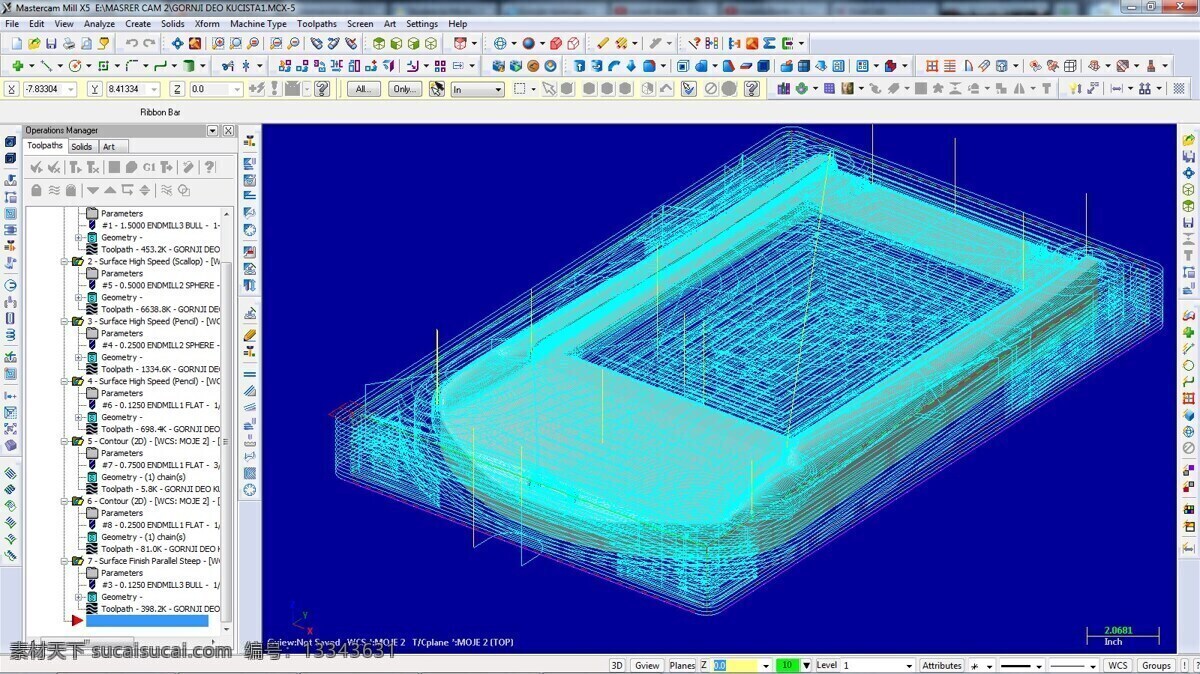Click the Attributes button in status bar
The width and height of the screenshot is (1200, 674).
942,665
